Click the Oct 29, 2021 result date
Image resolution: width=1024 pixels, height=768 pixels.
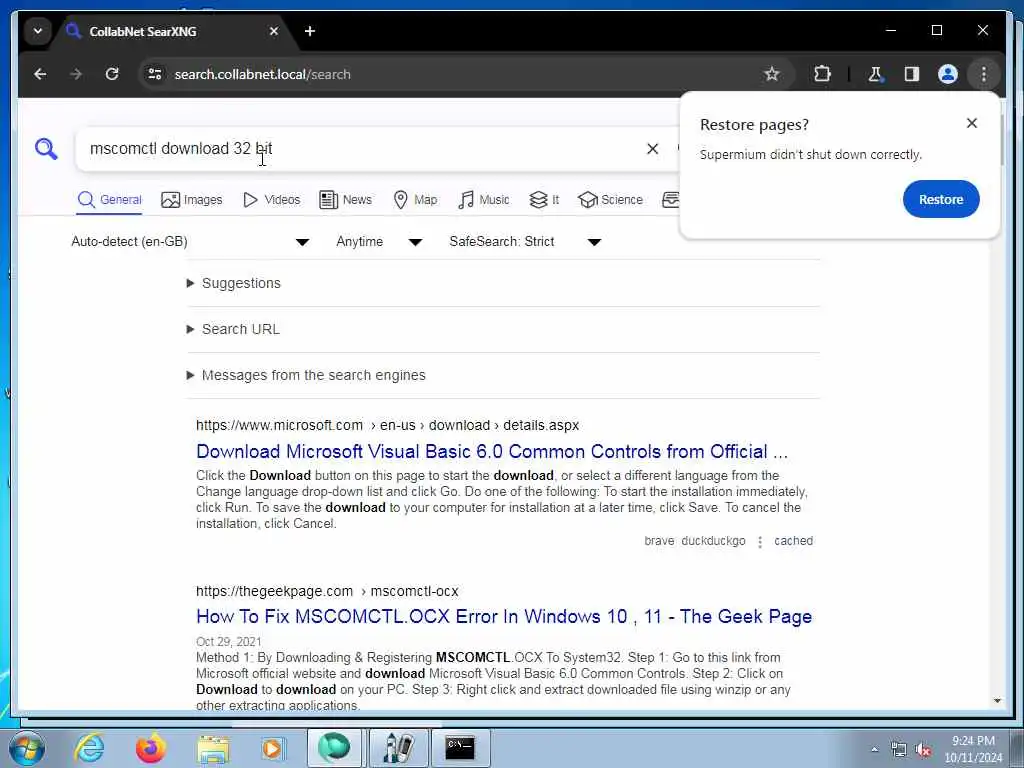[x=229, y=641]
